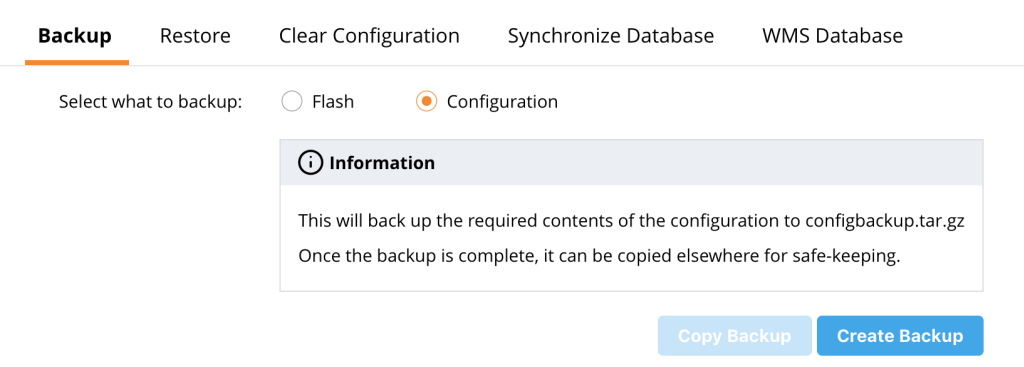Open the Synchronize Database tab
1024x367 pixels.
tap(611, 35)
